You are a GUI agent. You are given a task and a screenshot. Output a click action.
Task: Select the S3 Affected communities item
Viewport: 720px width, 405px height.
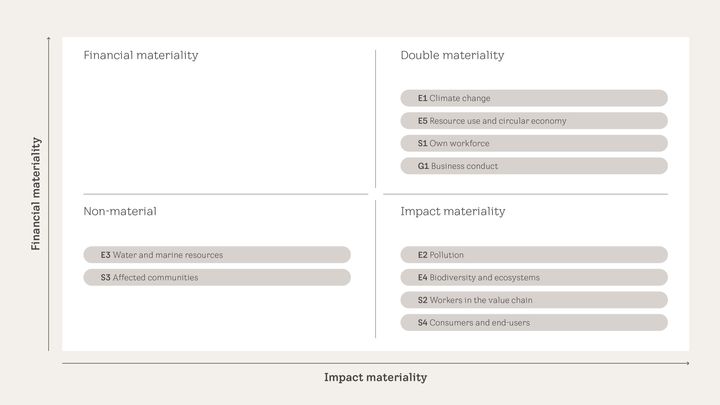pyautogui.click(x=217, y=278)
